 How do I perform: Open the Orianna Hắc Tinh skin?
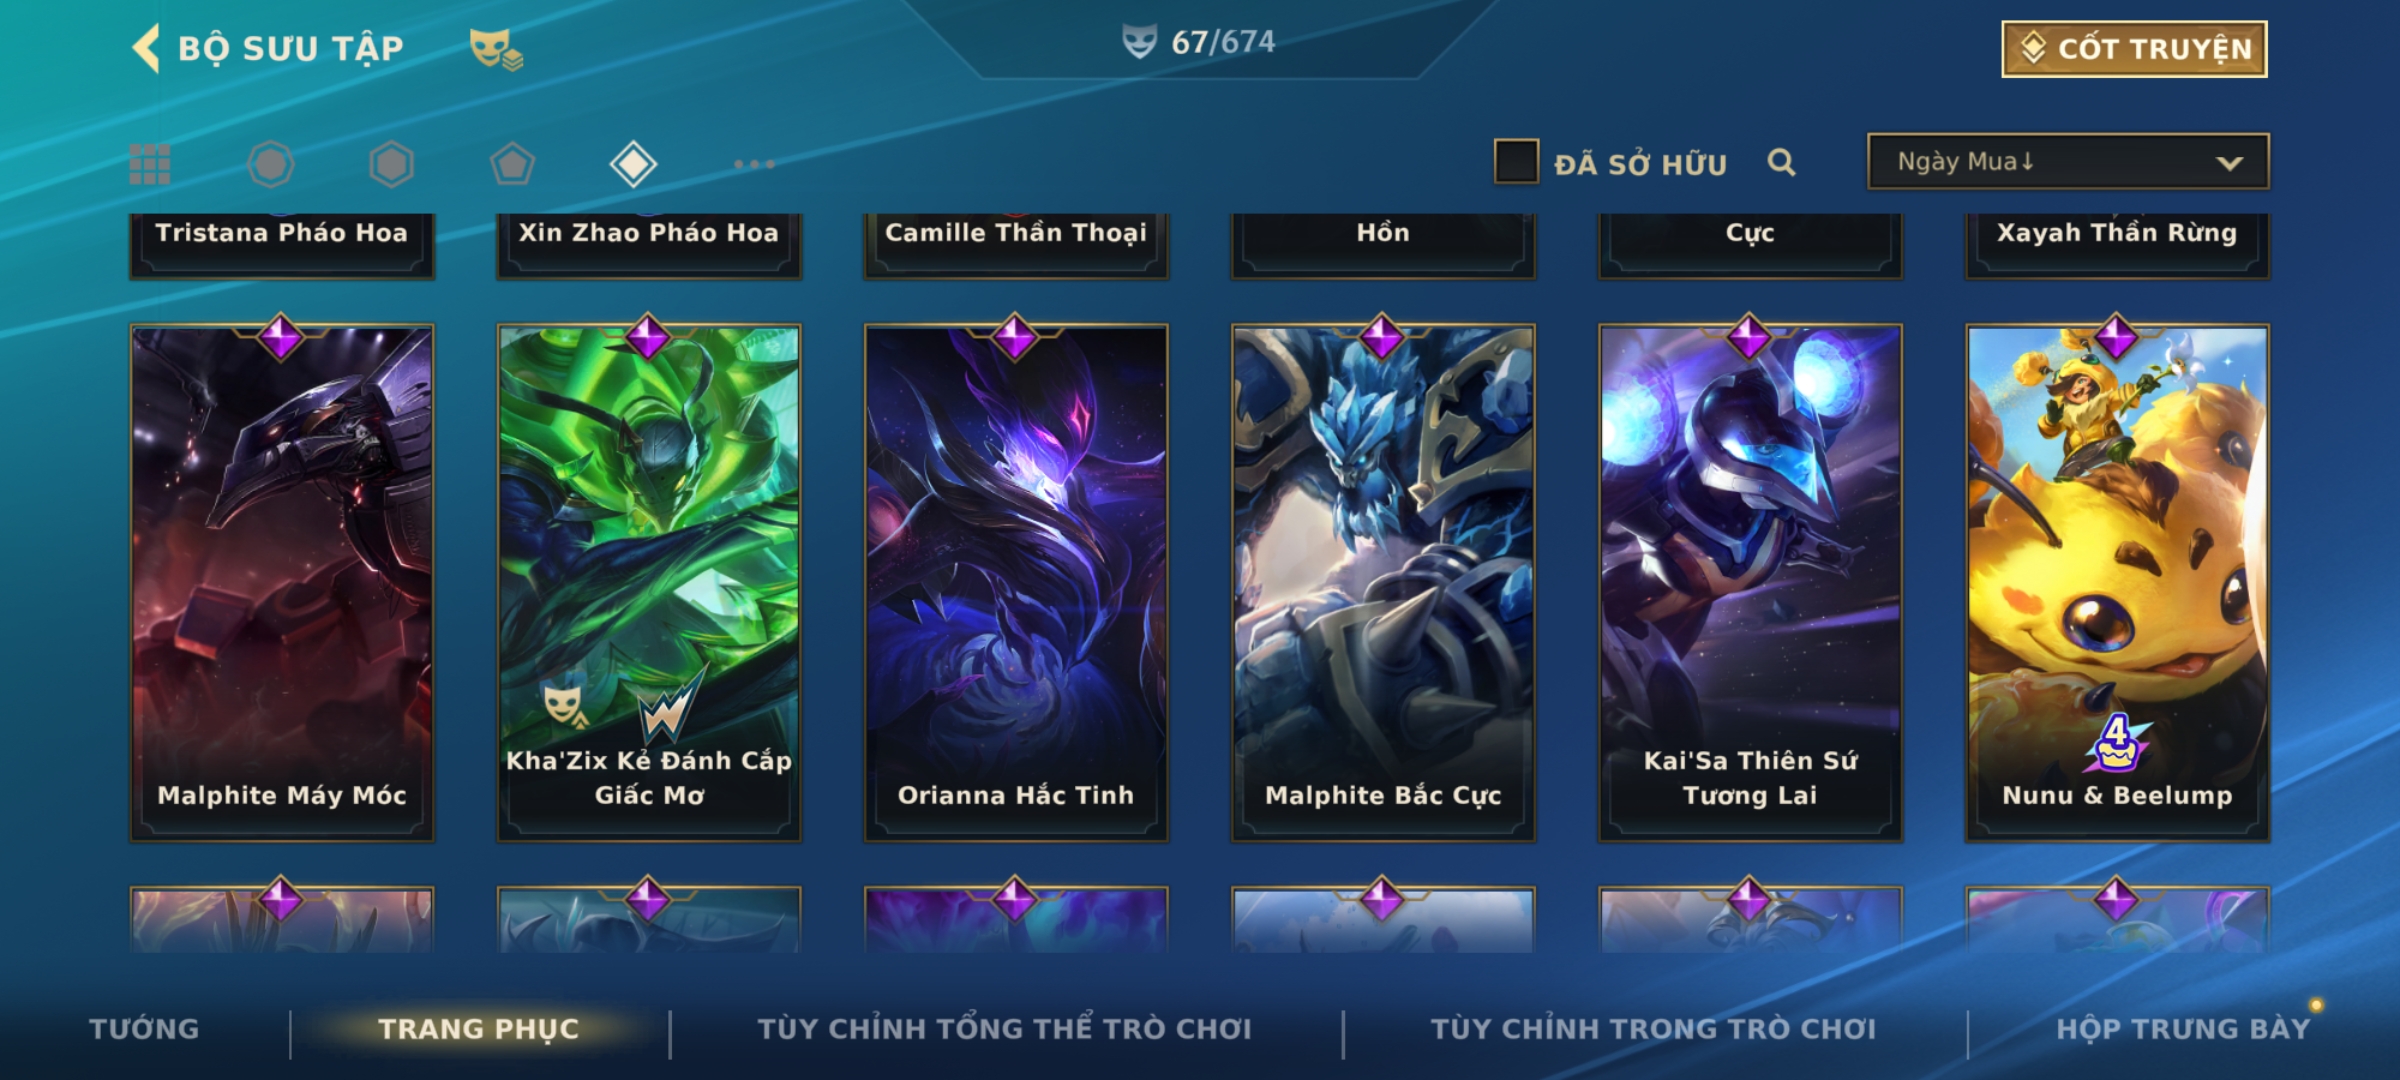coord(1016,582)
